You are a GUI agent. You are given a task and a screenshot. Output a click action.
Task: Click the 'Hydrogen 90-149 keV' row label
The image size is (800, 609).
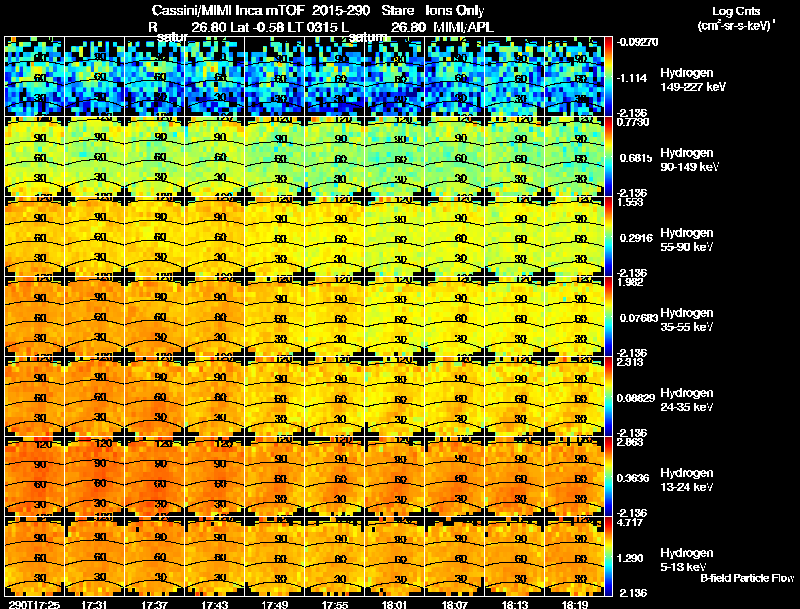point(689,160)
